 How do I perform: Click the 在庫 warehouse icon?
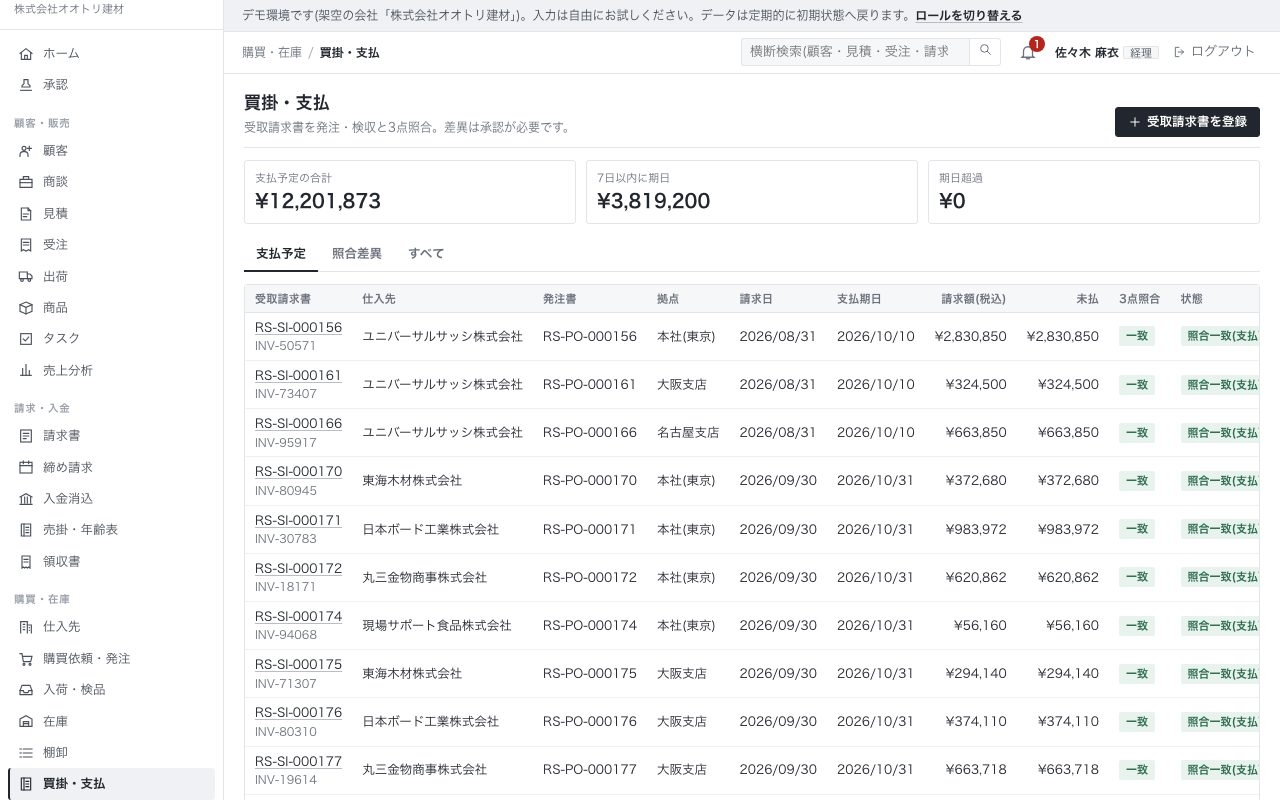tap(26, 722)
